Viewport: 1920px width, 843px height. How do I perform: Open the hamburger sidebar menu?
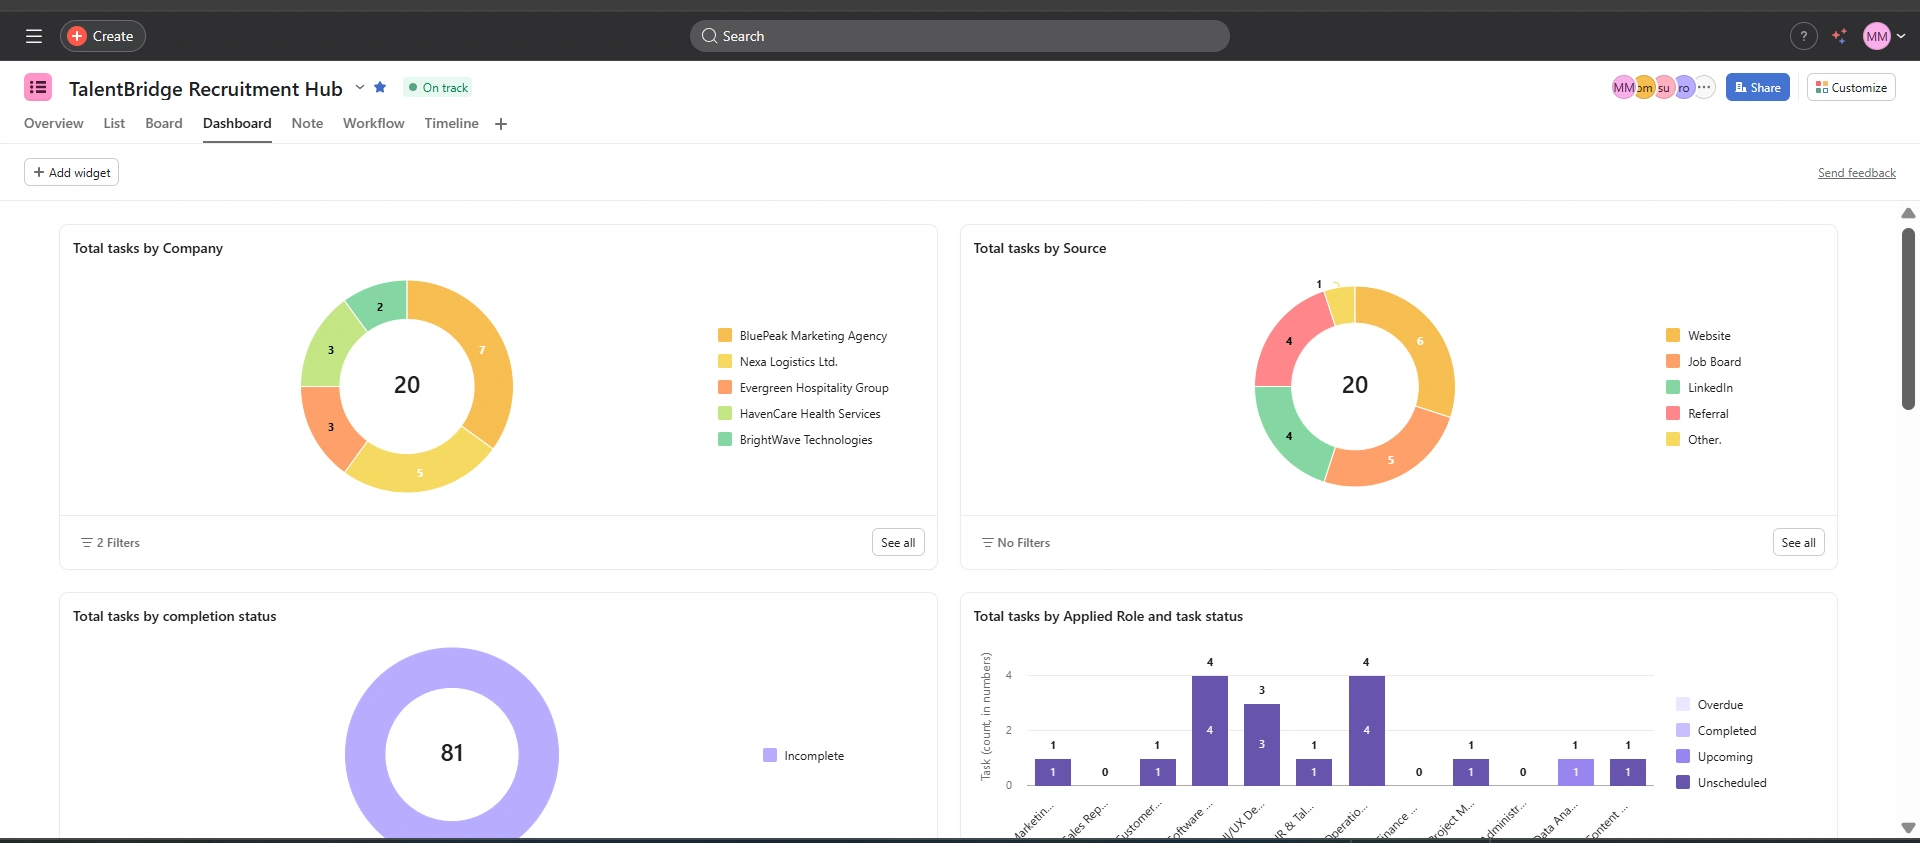(x=34, y=36)
